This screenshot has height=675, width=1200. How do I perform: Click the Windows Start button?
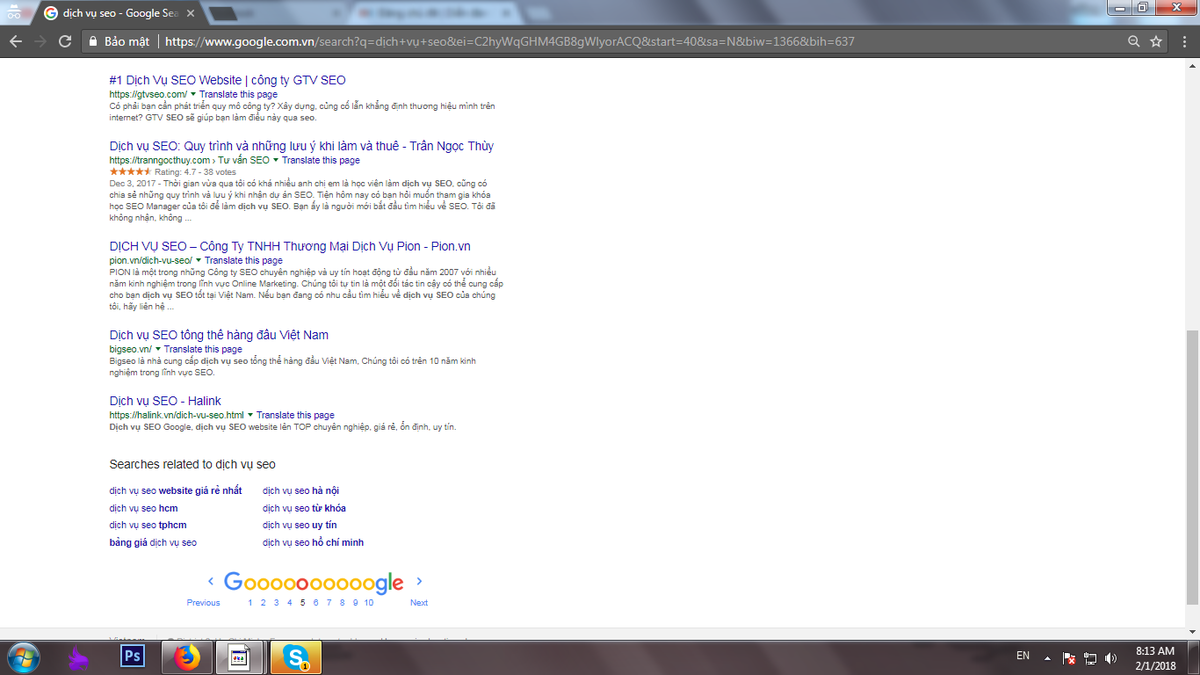pos(22,656)
